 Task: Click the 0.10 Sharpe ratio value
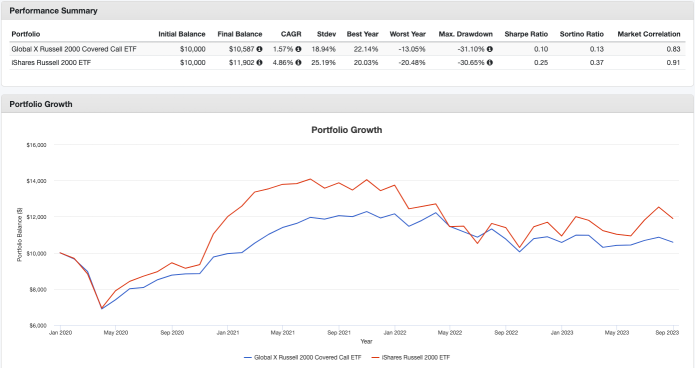tap(541, 49)
